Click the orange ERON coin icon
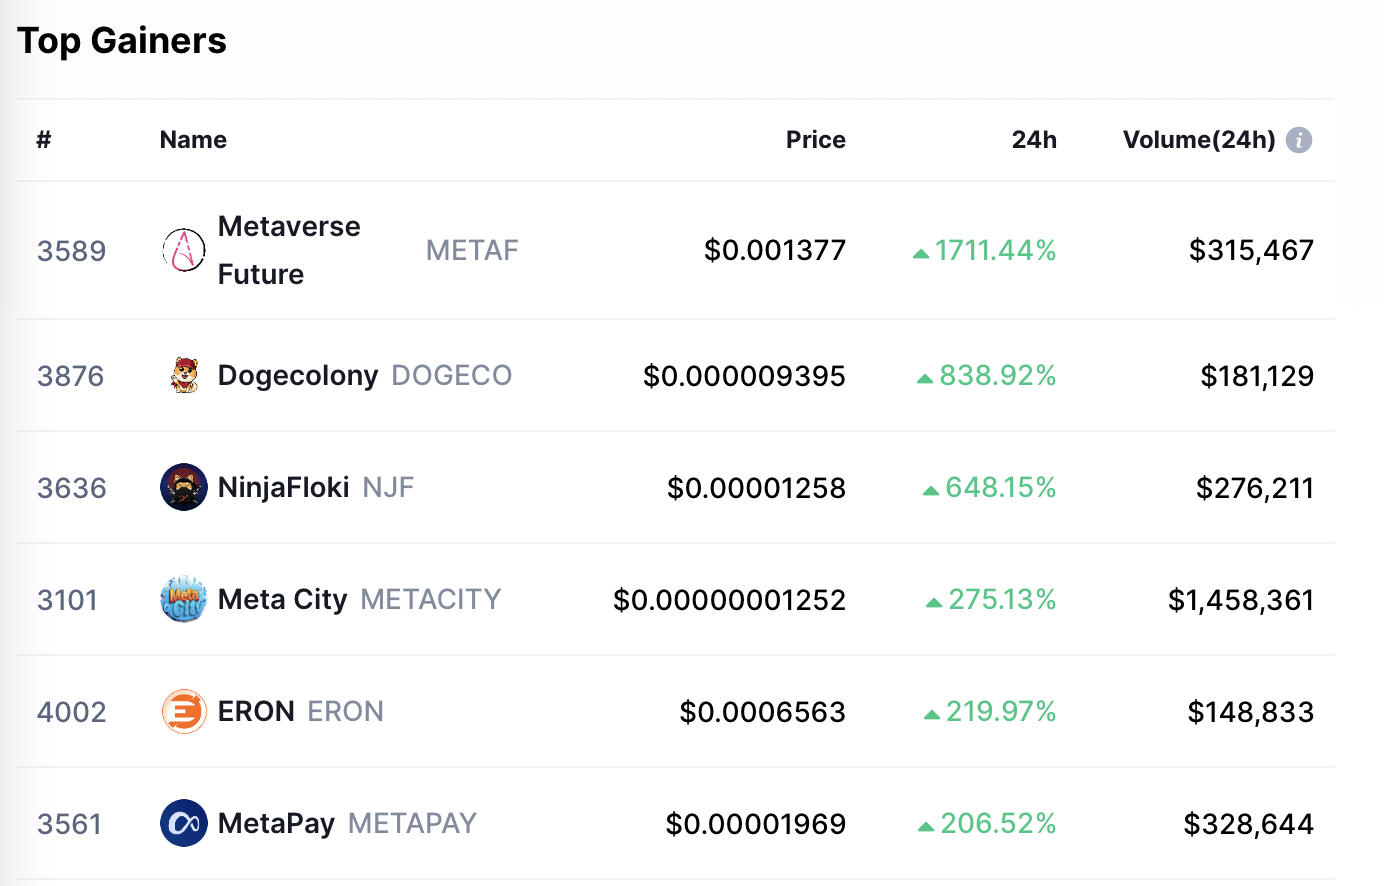 184,712
